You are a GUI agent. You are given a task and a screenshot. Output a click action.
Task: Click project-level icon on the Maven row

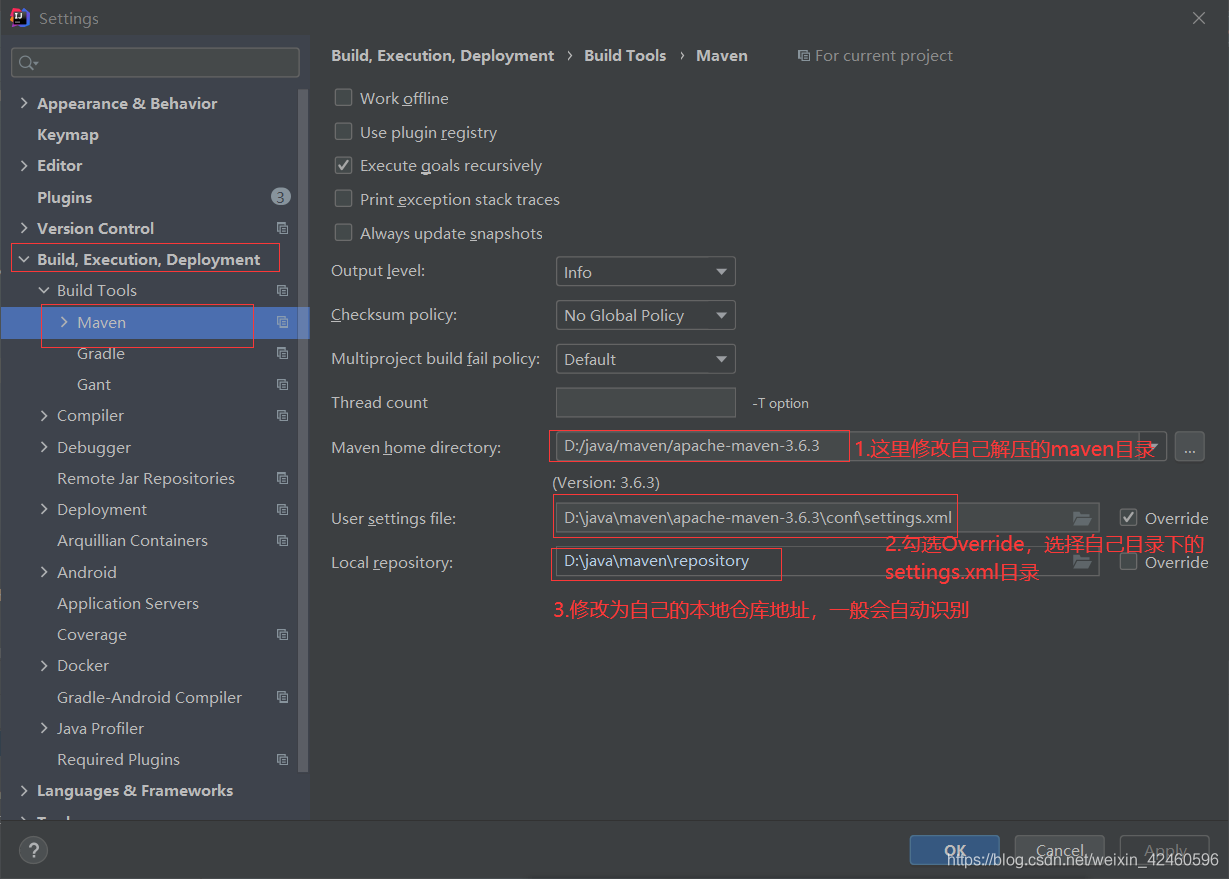coord(282,322)
